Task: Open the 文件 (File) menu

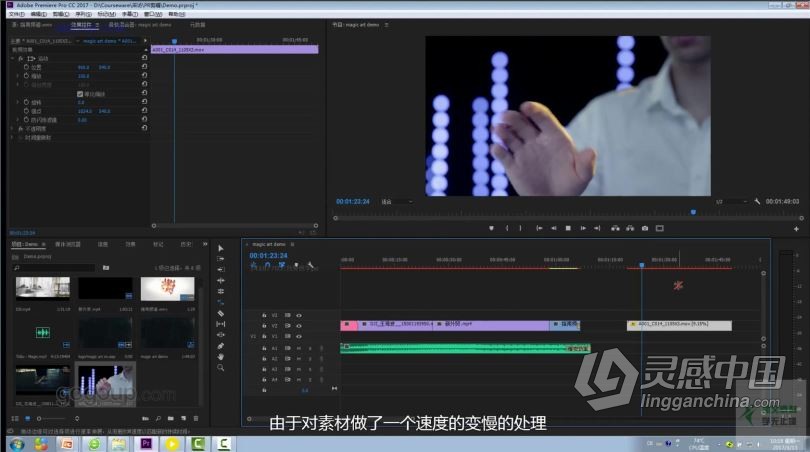Action: click(x=13, y=15)
